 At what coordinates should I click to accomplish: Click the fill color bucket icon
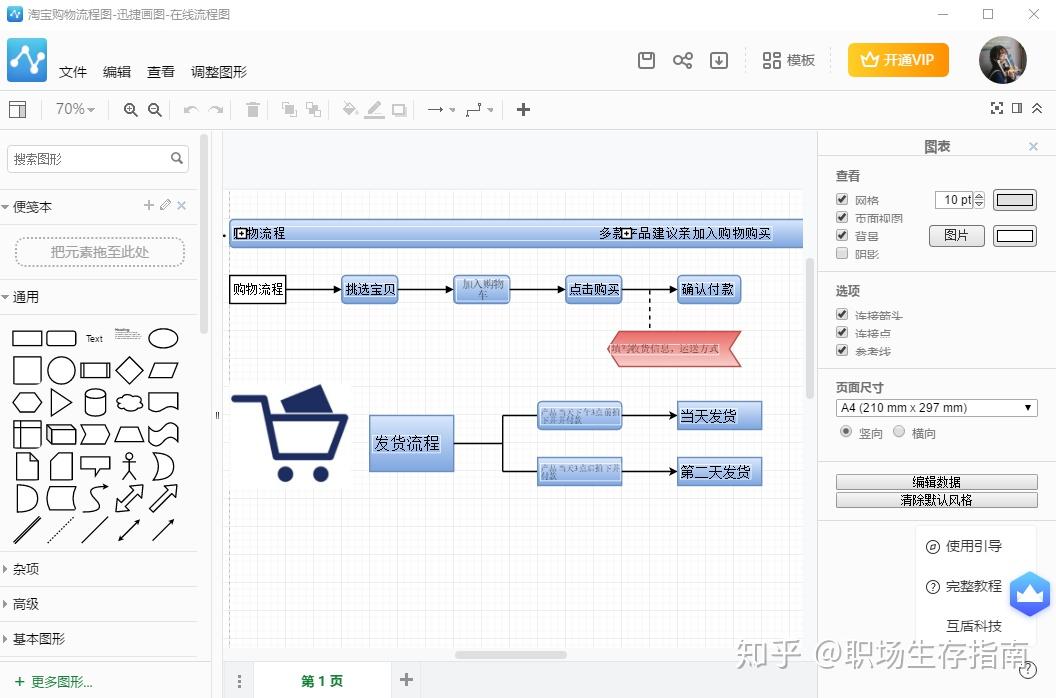click(x=350, y=109)
